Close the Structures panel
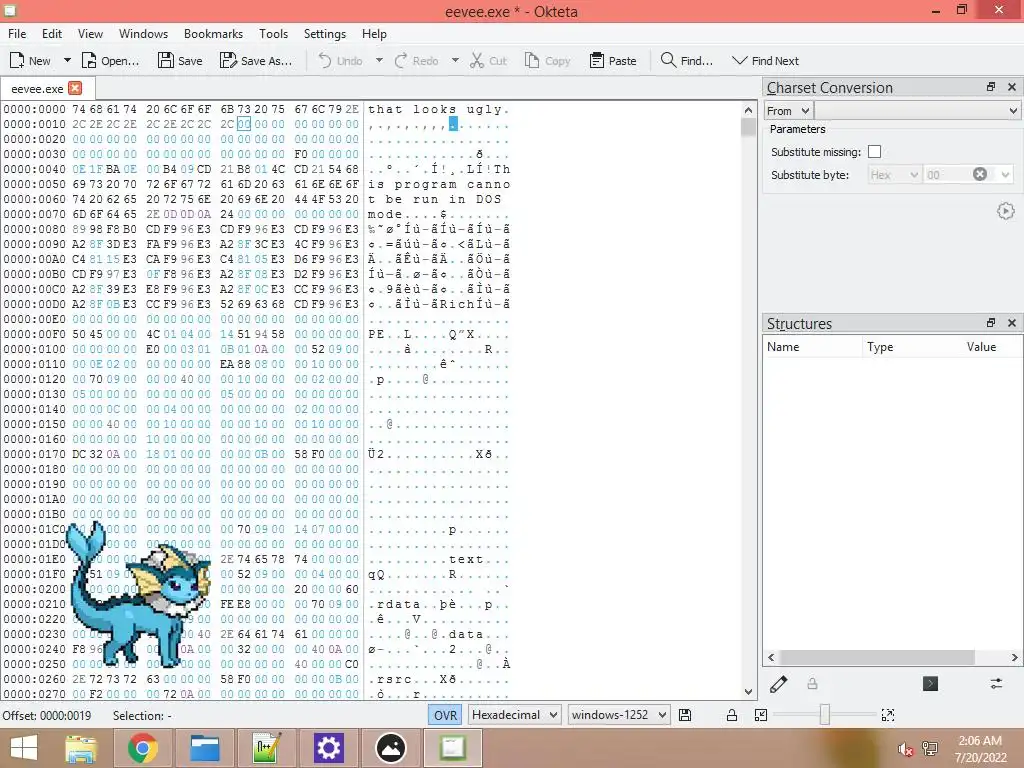 (1012, 323)
